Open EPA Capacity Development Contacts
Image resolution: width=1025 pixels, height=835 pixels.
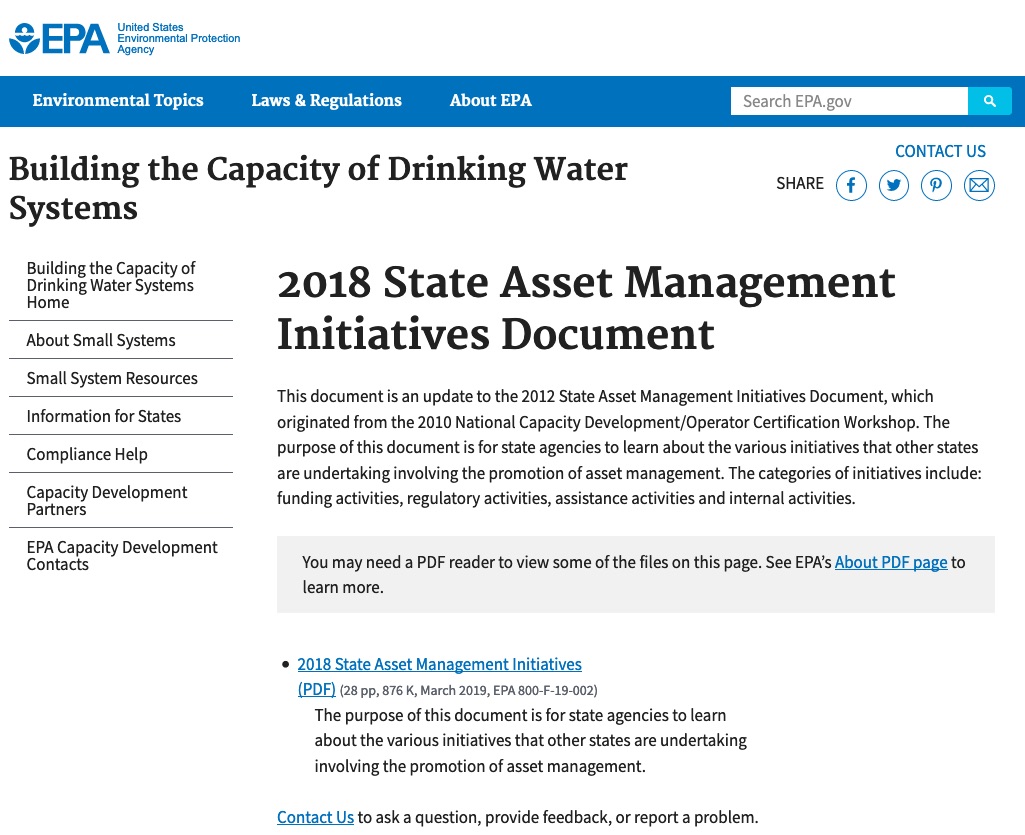point(122,555)
